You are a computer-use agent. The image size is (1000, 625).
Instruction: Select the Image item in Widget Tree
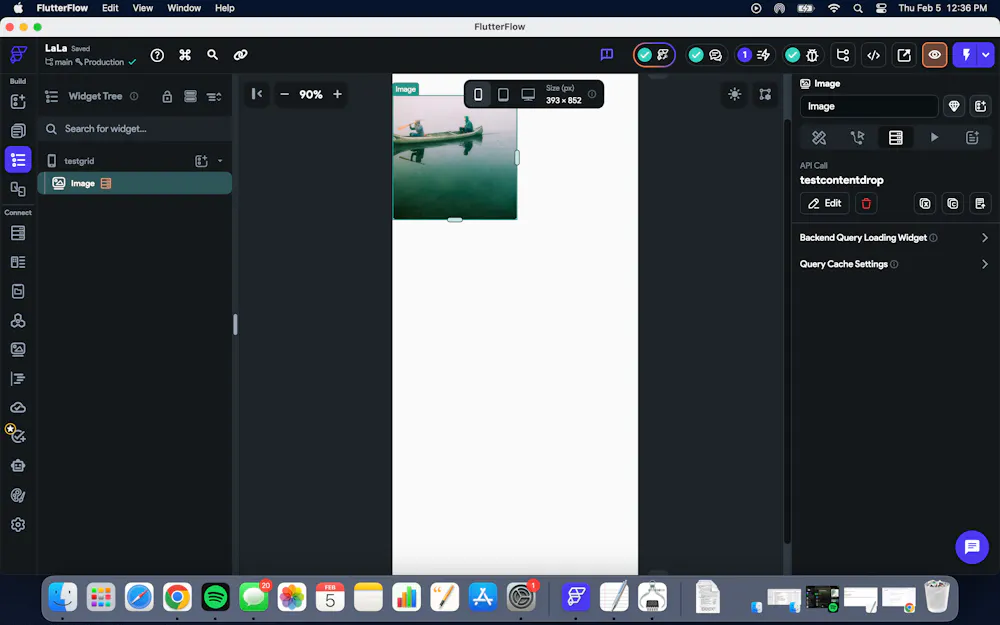pyautogui.click(x=83, y=183)
